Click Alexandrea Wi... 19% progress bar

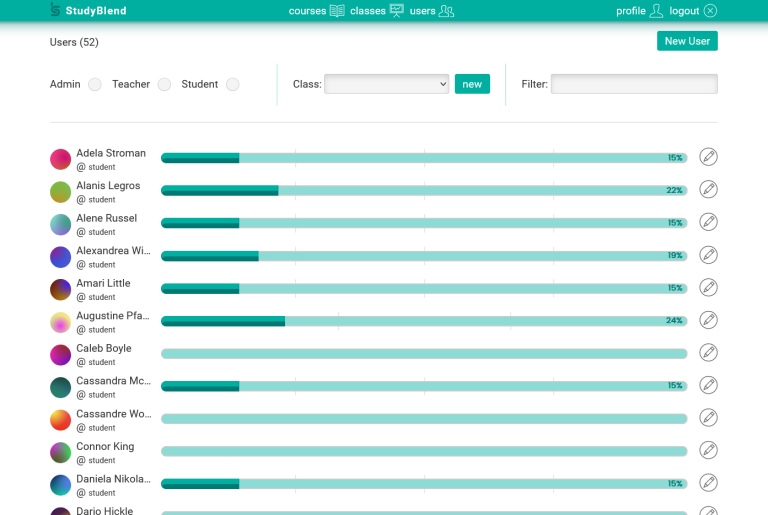coord(424,255)
